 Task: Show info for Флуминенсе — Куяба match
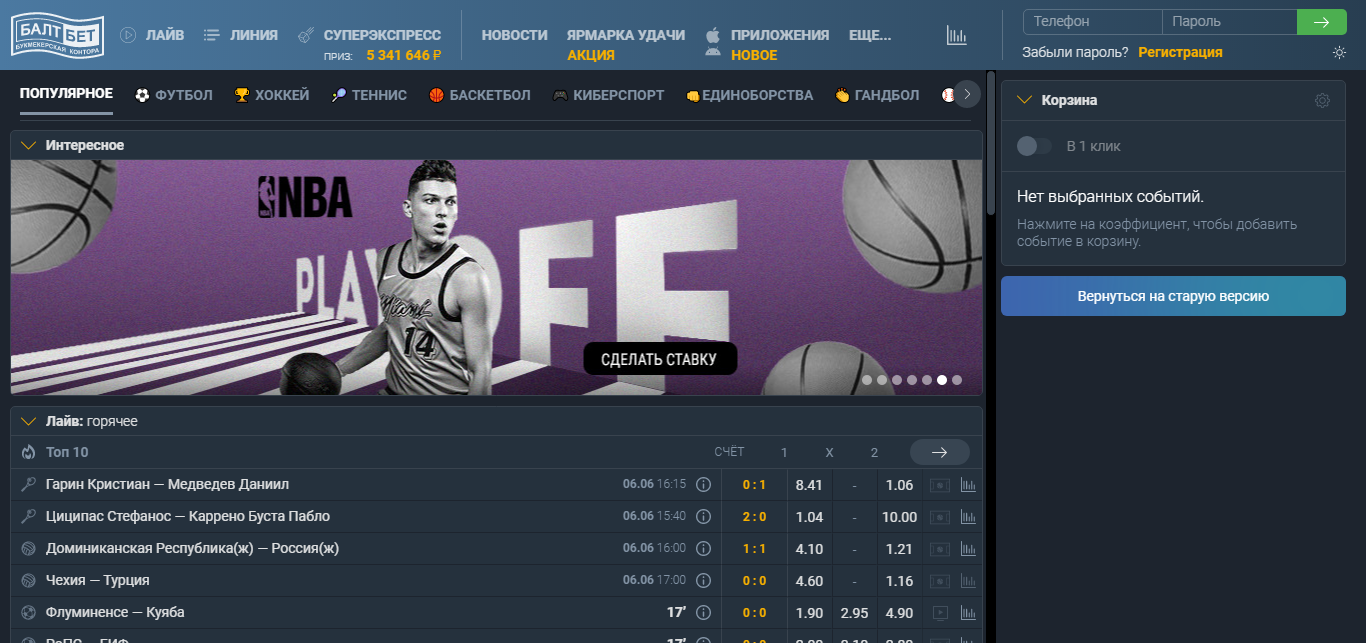(x=703, y=613)
